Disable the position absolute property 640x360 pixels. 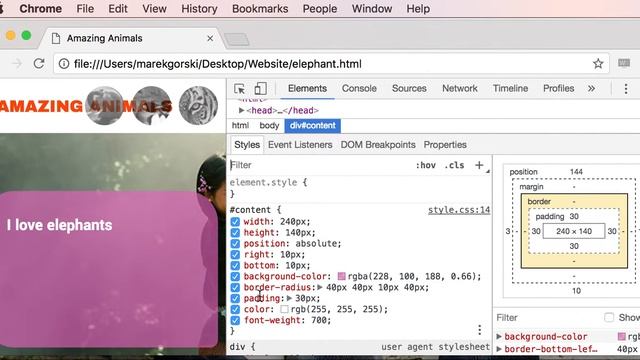tap(235, 244)
